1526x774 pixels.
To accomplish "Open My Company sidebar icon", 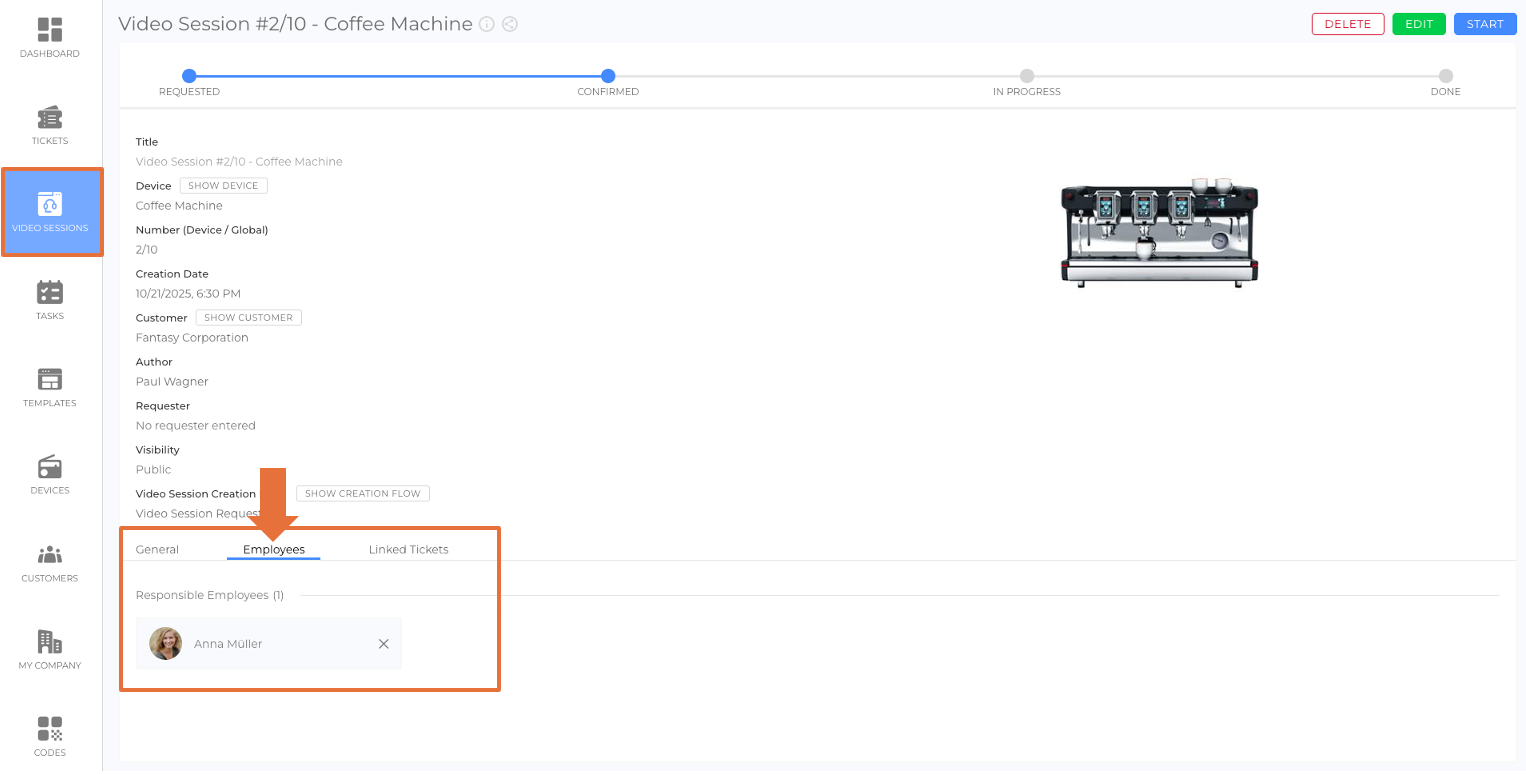I will (x=50, y=648).
